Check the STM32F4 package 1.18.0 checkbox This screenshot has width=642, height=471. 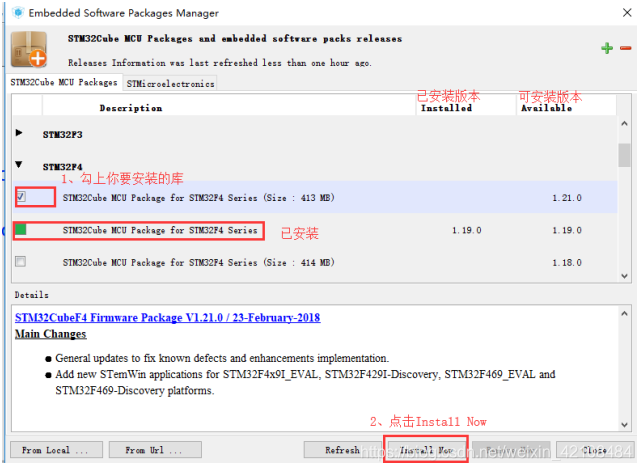click(20, 261)
